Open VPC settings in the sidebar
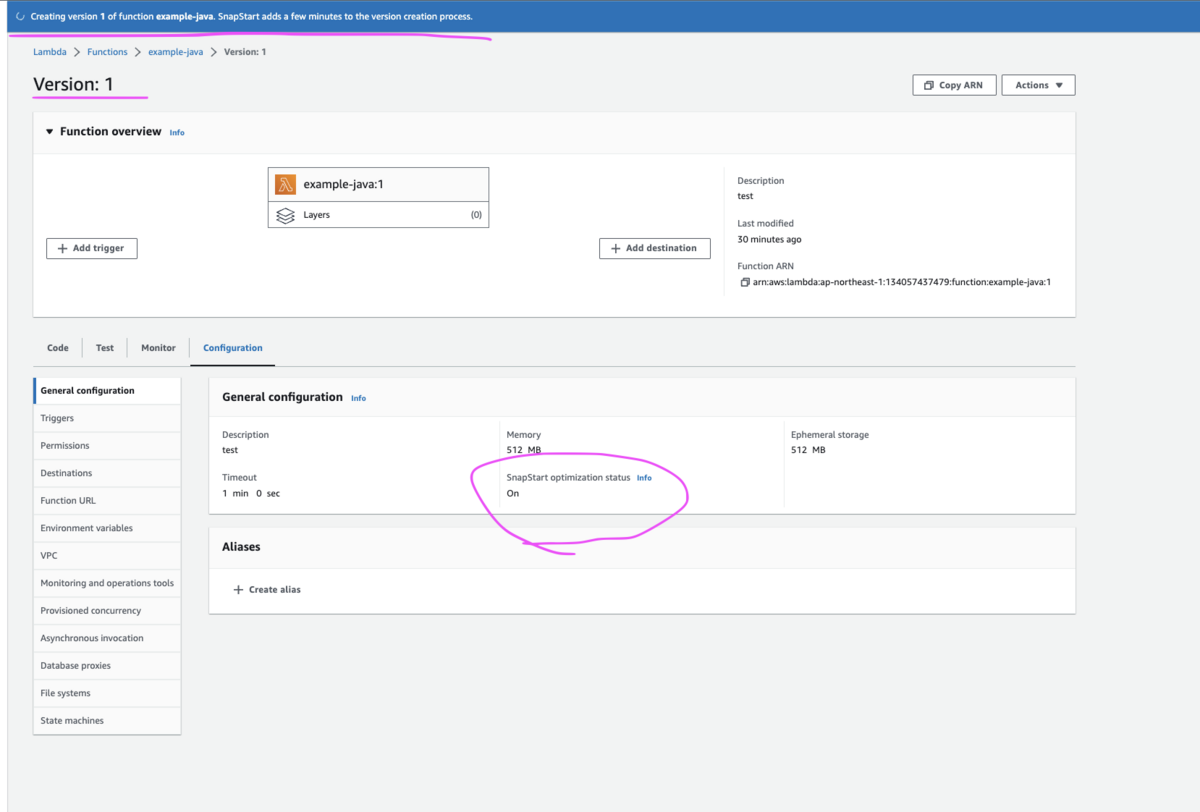The image size is (1200, 812). coord(107,556)
